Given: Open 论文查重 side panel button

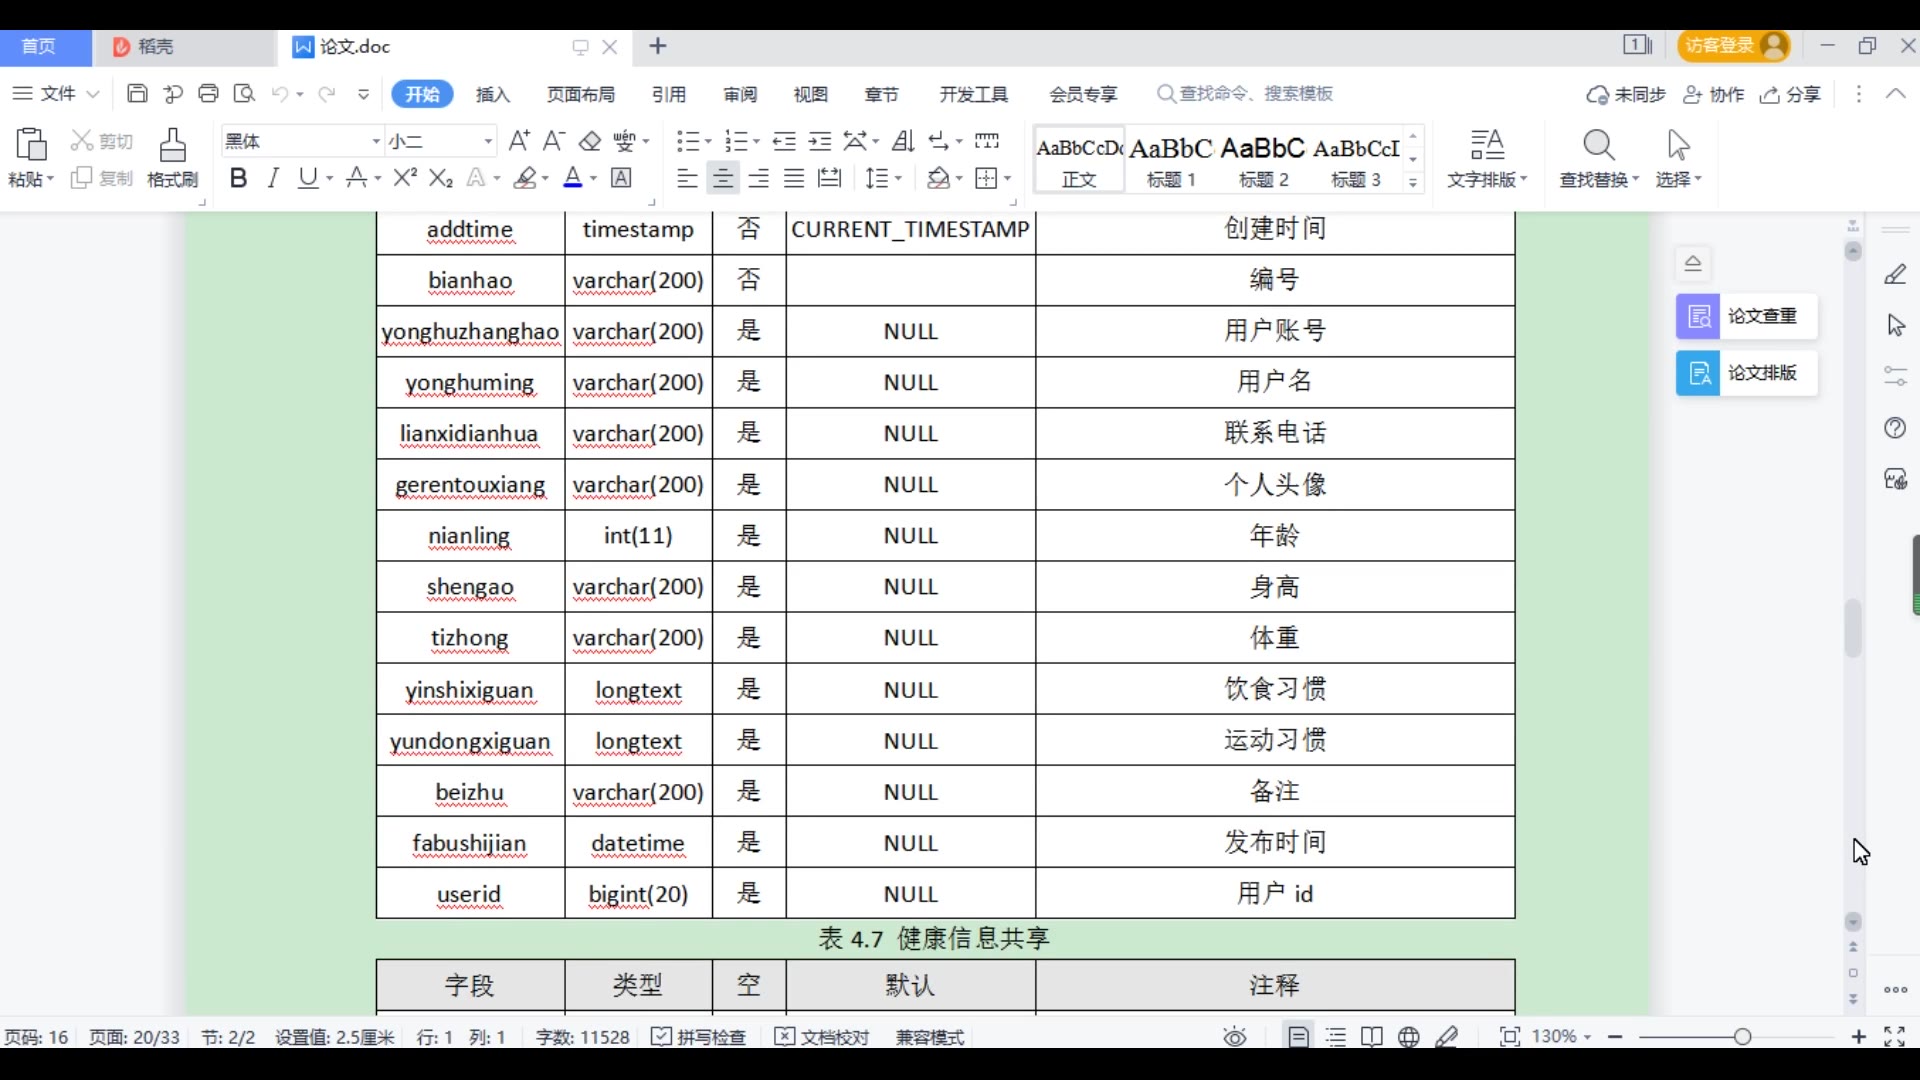Looking at the screenshot, I should tap(1746, 316).
